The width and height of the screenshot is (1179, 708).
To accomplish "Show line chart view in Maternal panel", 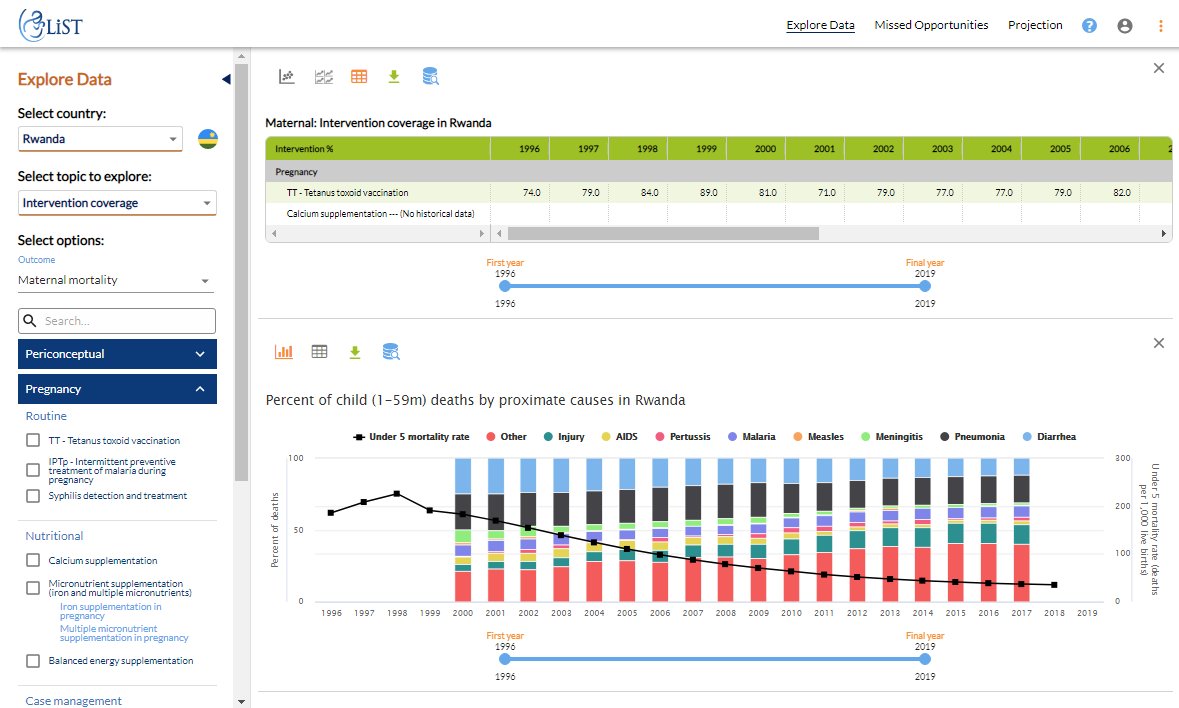I will pos(286,76).
